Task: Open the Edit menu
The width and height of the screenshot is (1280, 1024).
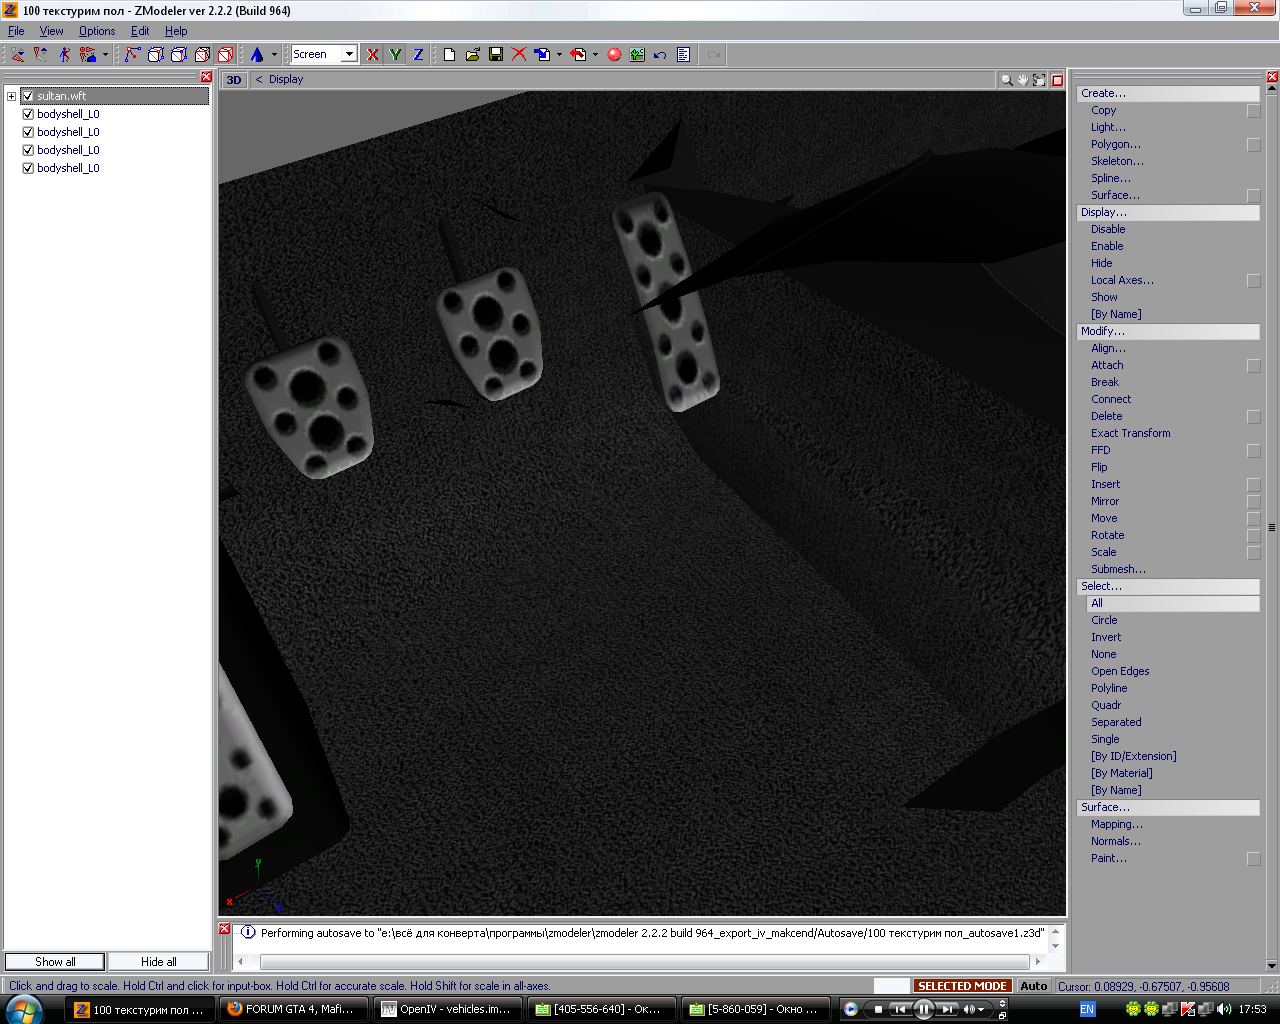Action: tap(140, 31)
